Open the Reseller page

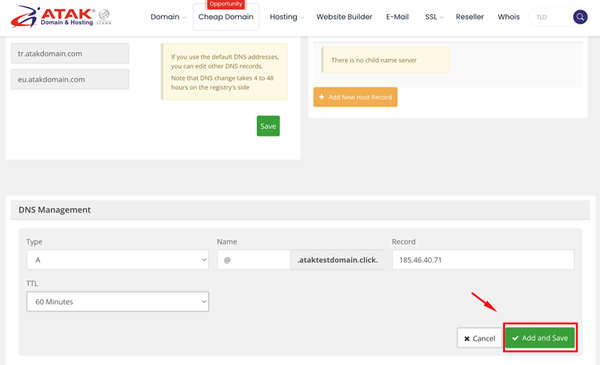click(470, 17)
